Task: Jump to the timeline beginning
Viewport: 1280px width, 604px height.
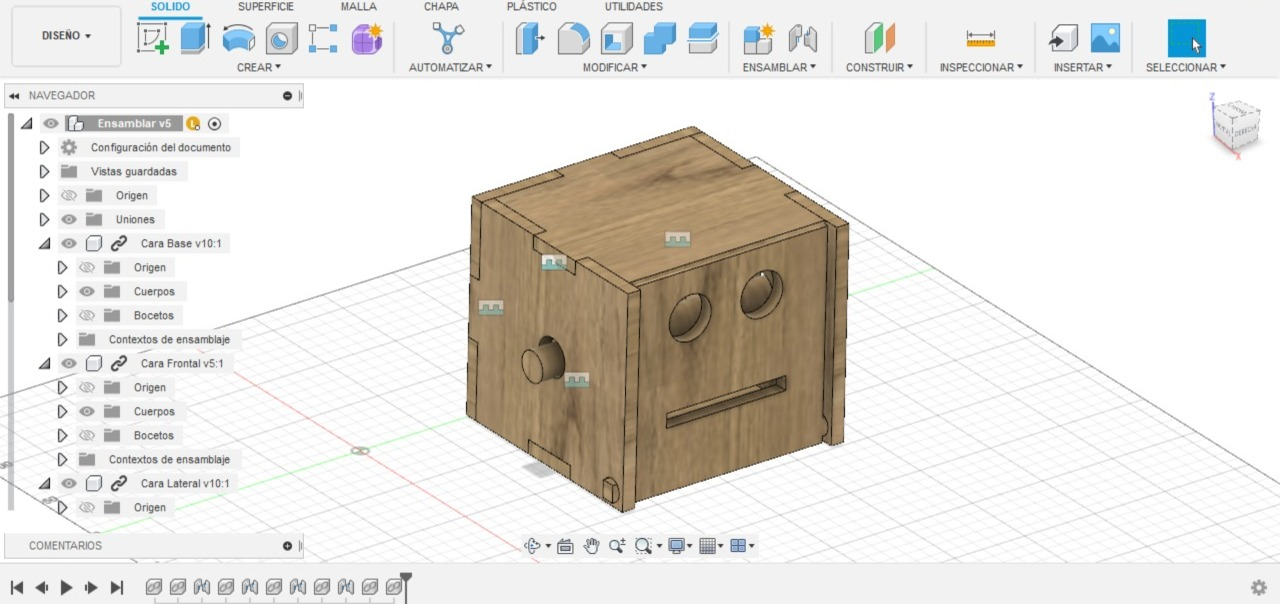Action: click(17, 588)
